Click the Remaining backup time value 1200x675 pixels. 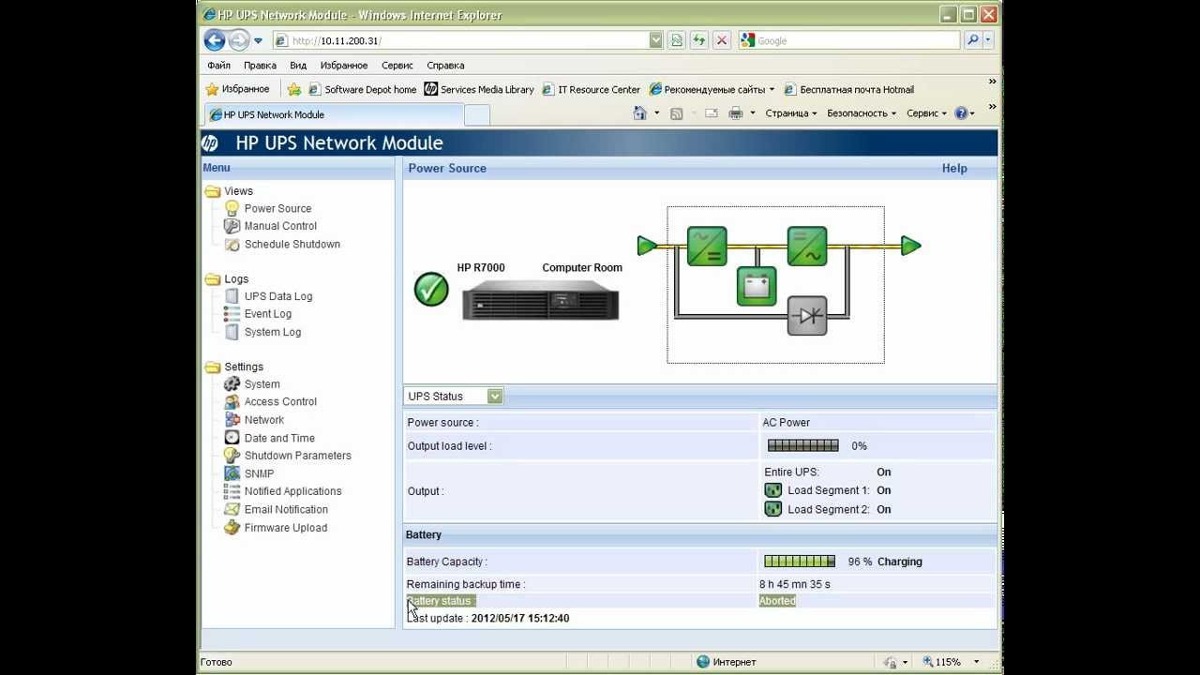(794, 584)
